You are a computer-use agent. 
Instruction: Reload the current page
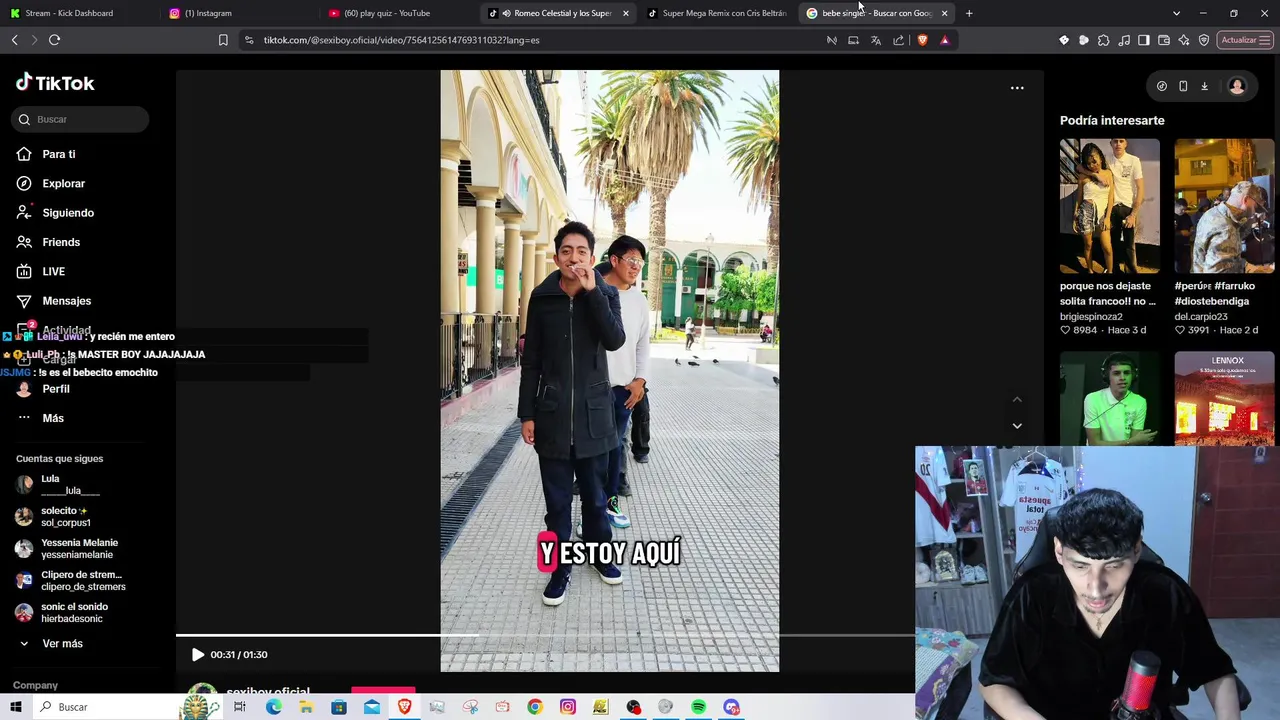pyautogui.click(x=54, y=40)
